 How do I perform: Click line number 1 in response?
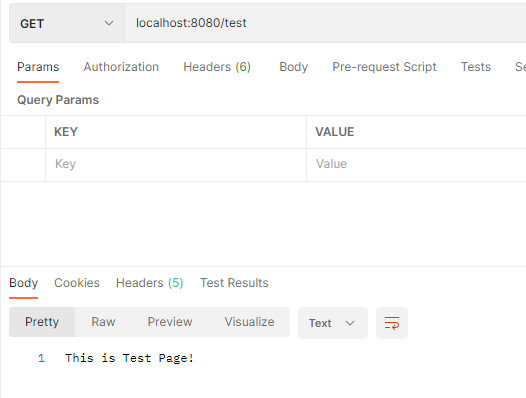click(41, 358)
